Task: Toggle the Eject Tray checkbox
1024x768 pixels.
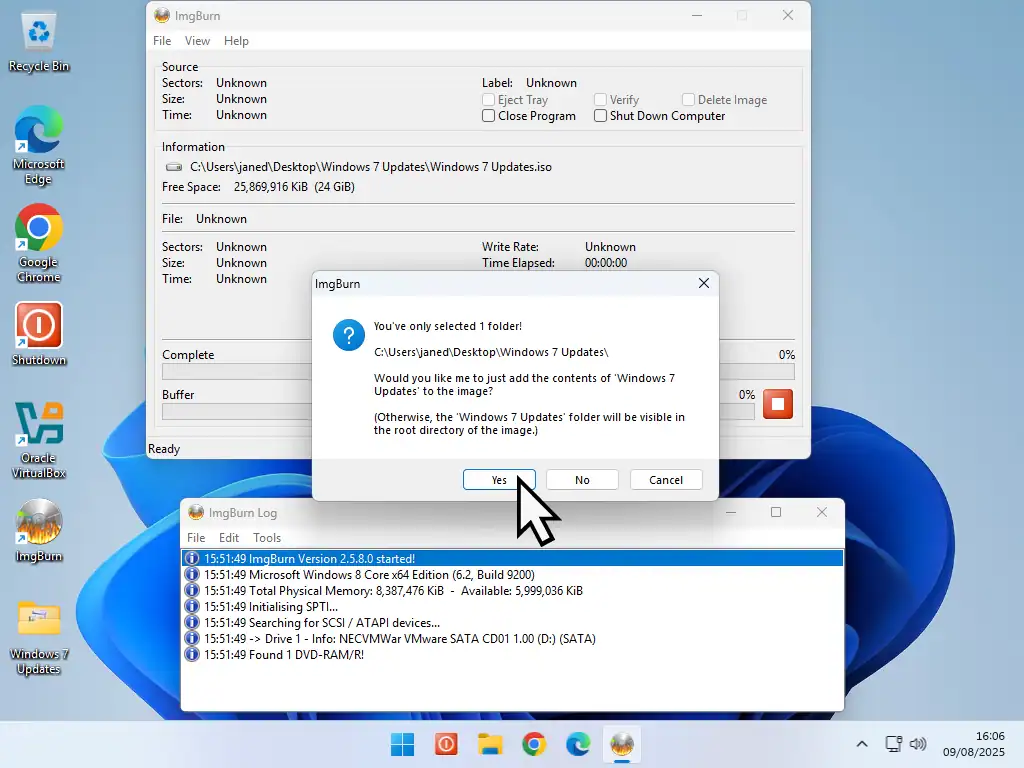Action: click(489, 100)
